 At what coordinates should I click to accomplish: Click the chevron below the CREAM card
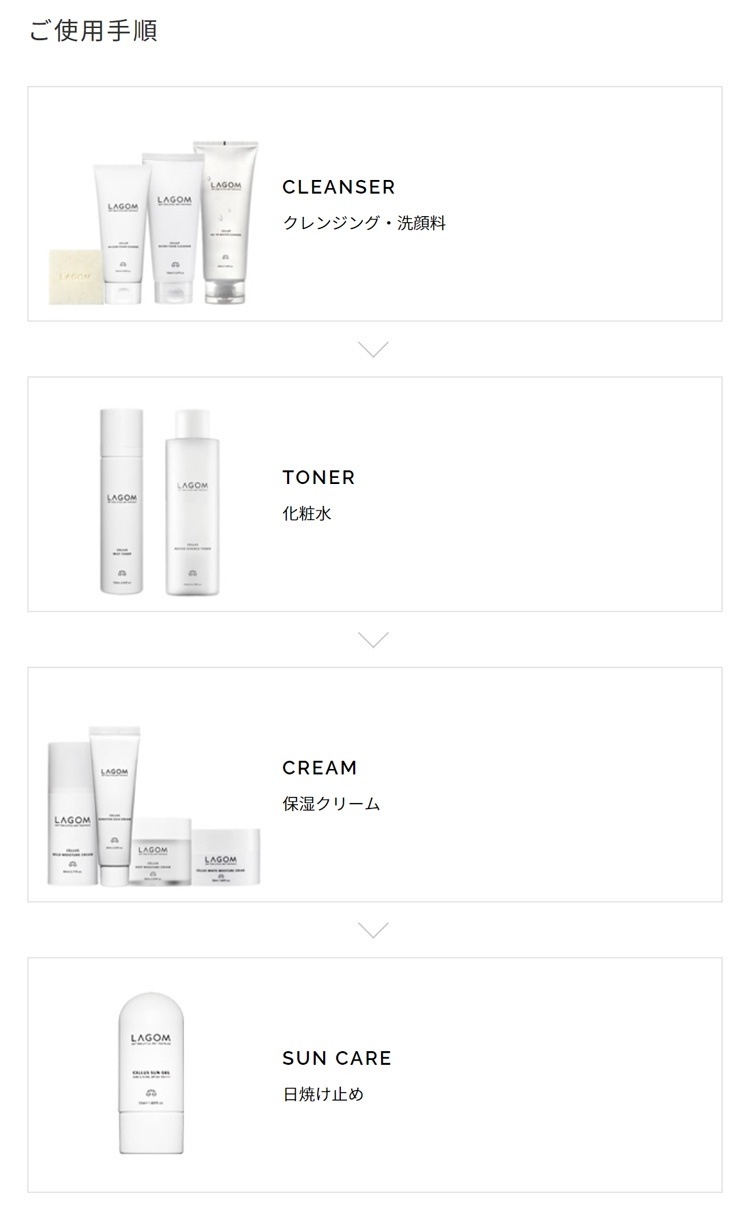pyautogui.click(x=373, y=931)
